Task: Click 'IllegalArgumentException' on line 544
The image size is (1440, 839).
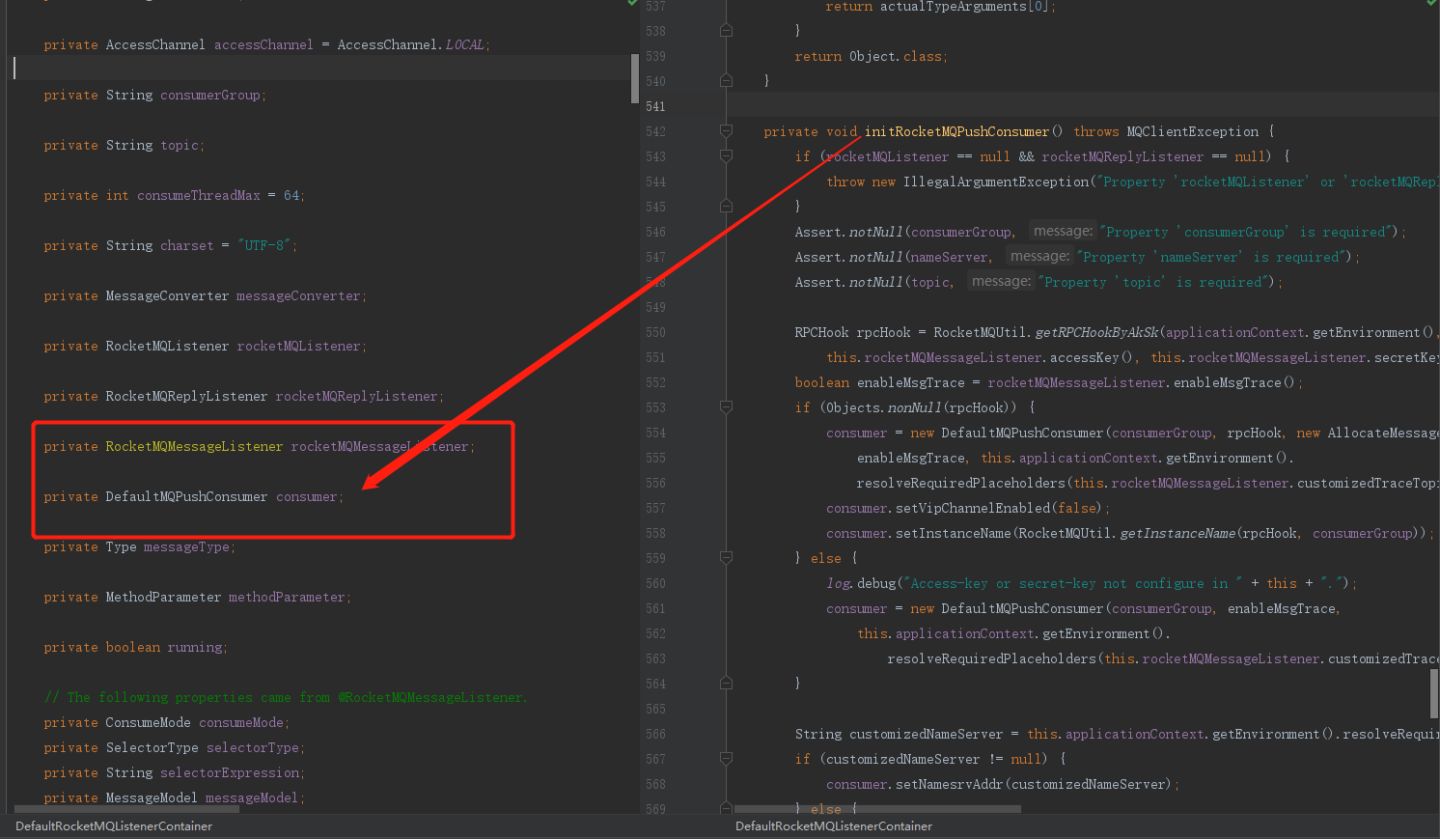Action: pos(997,182)
